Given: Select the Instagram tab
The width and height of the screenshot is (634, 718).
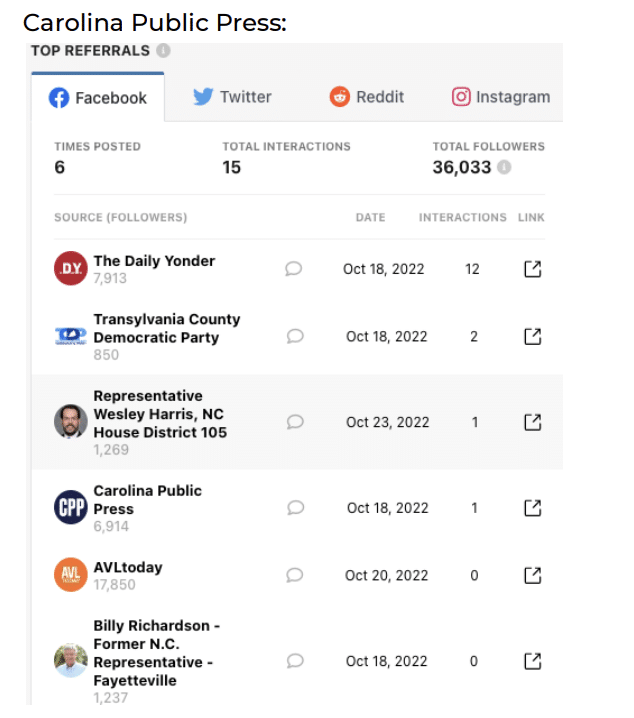Looking at the screenshot, I should click(501, 97).
